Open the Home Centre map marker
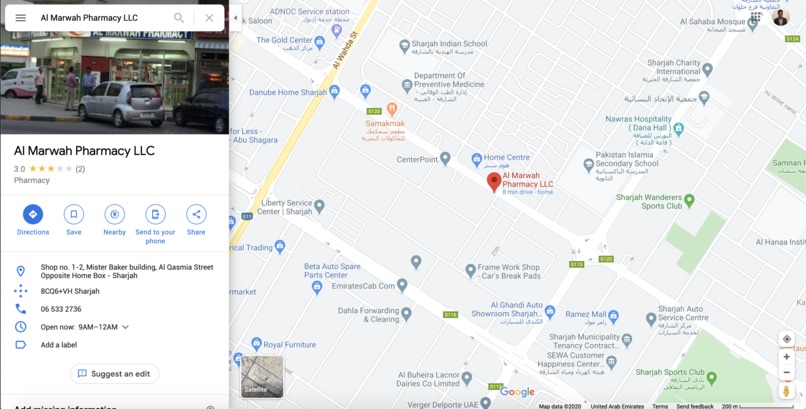Viewport: 806px width, 409px height. (x=477, y=158)
